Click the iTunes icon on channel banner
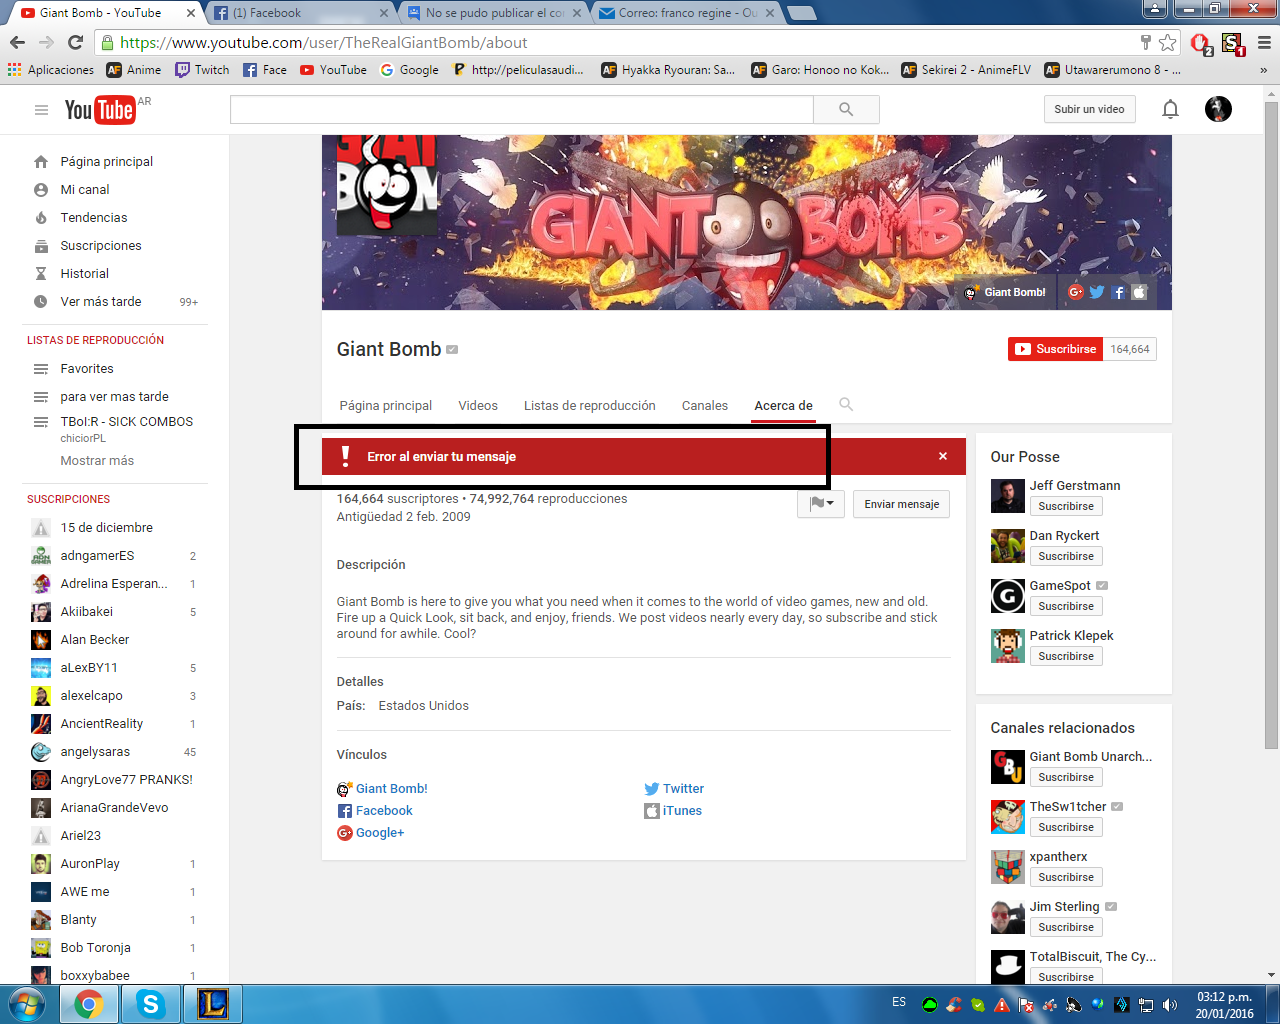 1139,292
